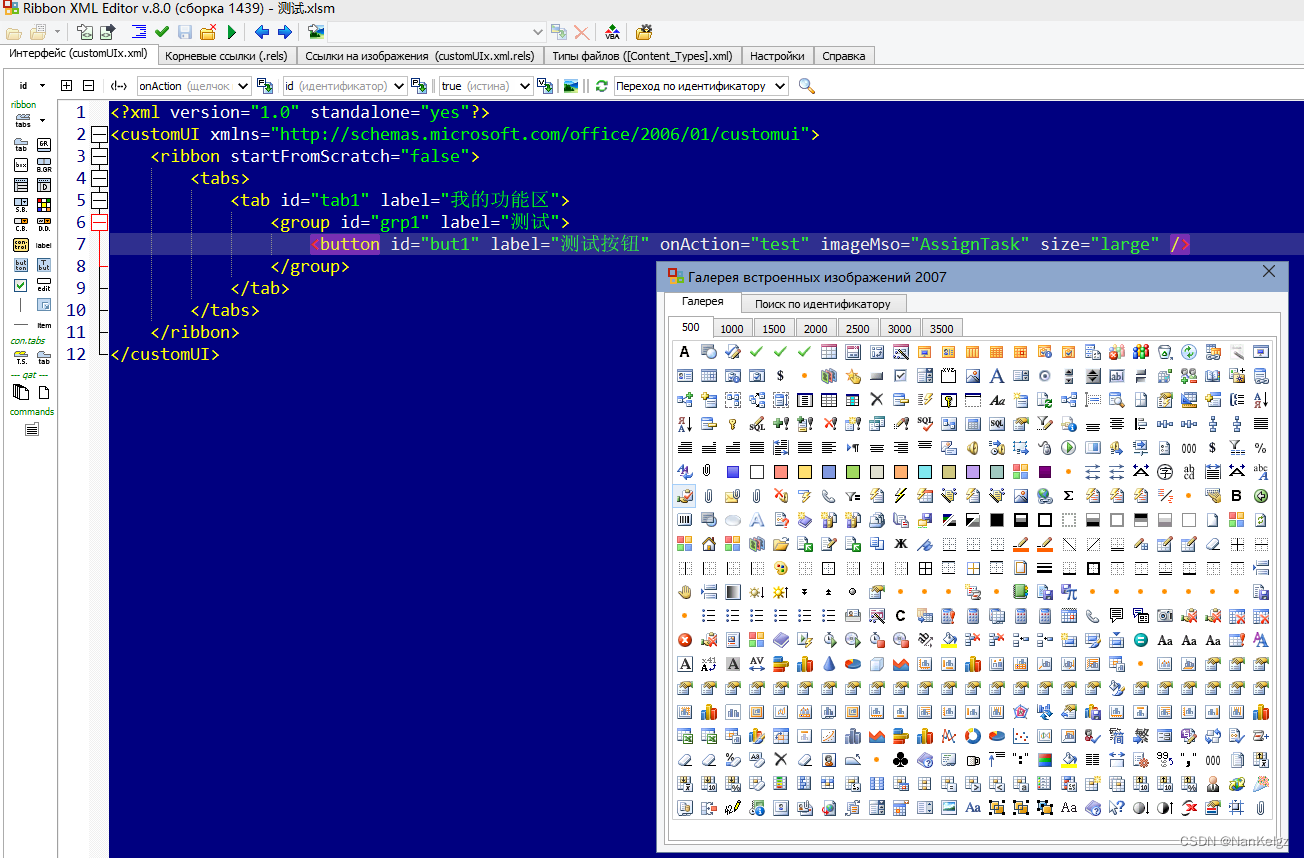The width and height of the screenshot is (1304, 858).
Task: Insert a checkBox snippet from the left sidebar
Action: point(21,285)
